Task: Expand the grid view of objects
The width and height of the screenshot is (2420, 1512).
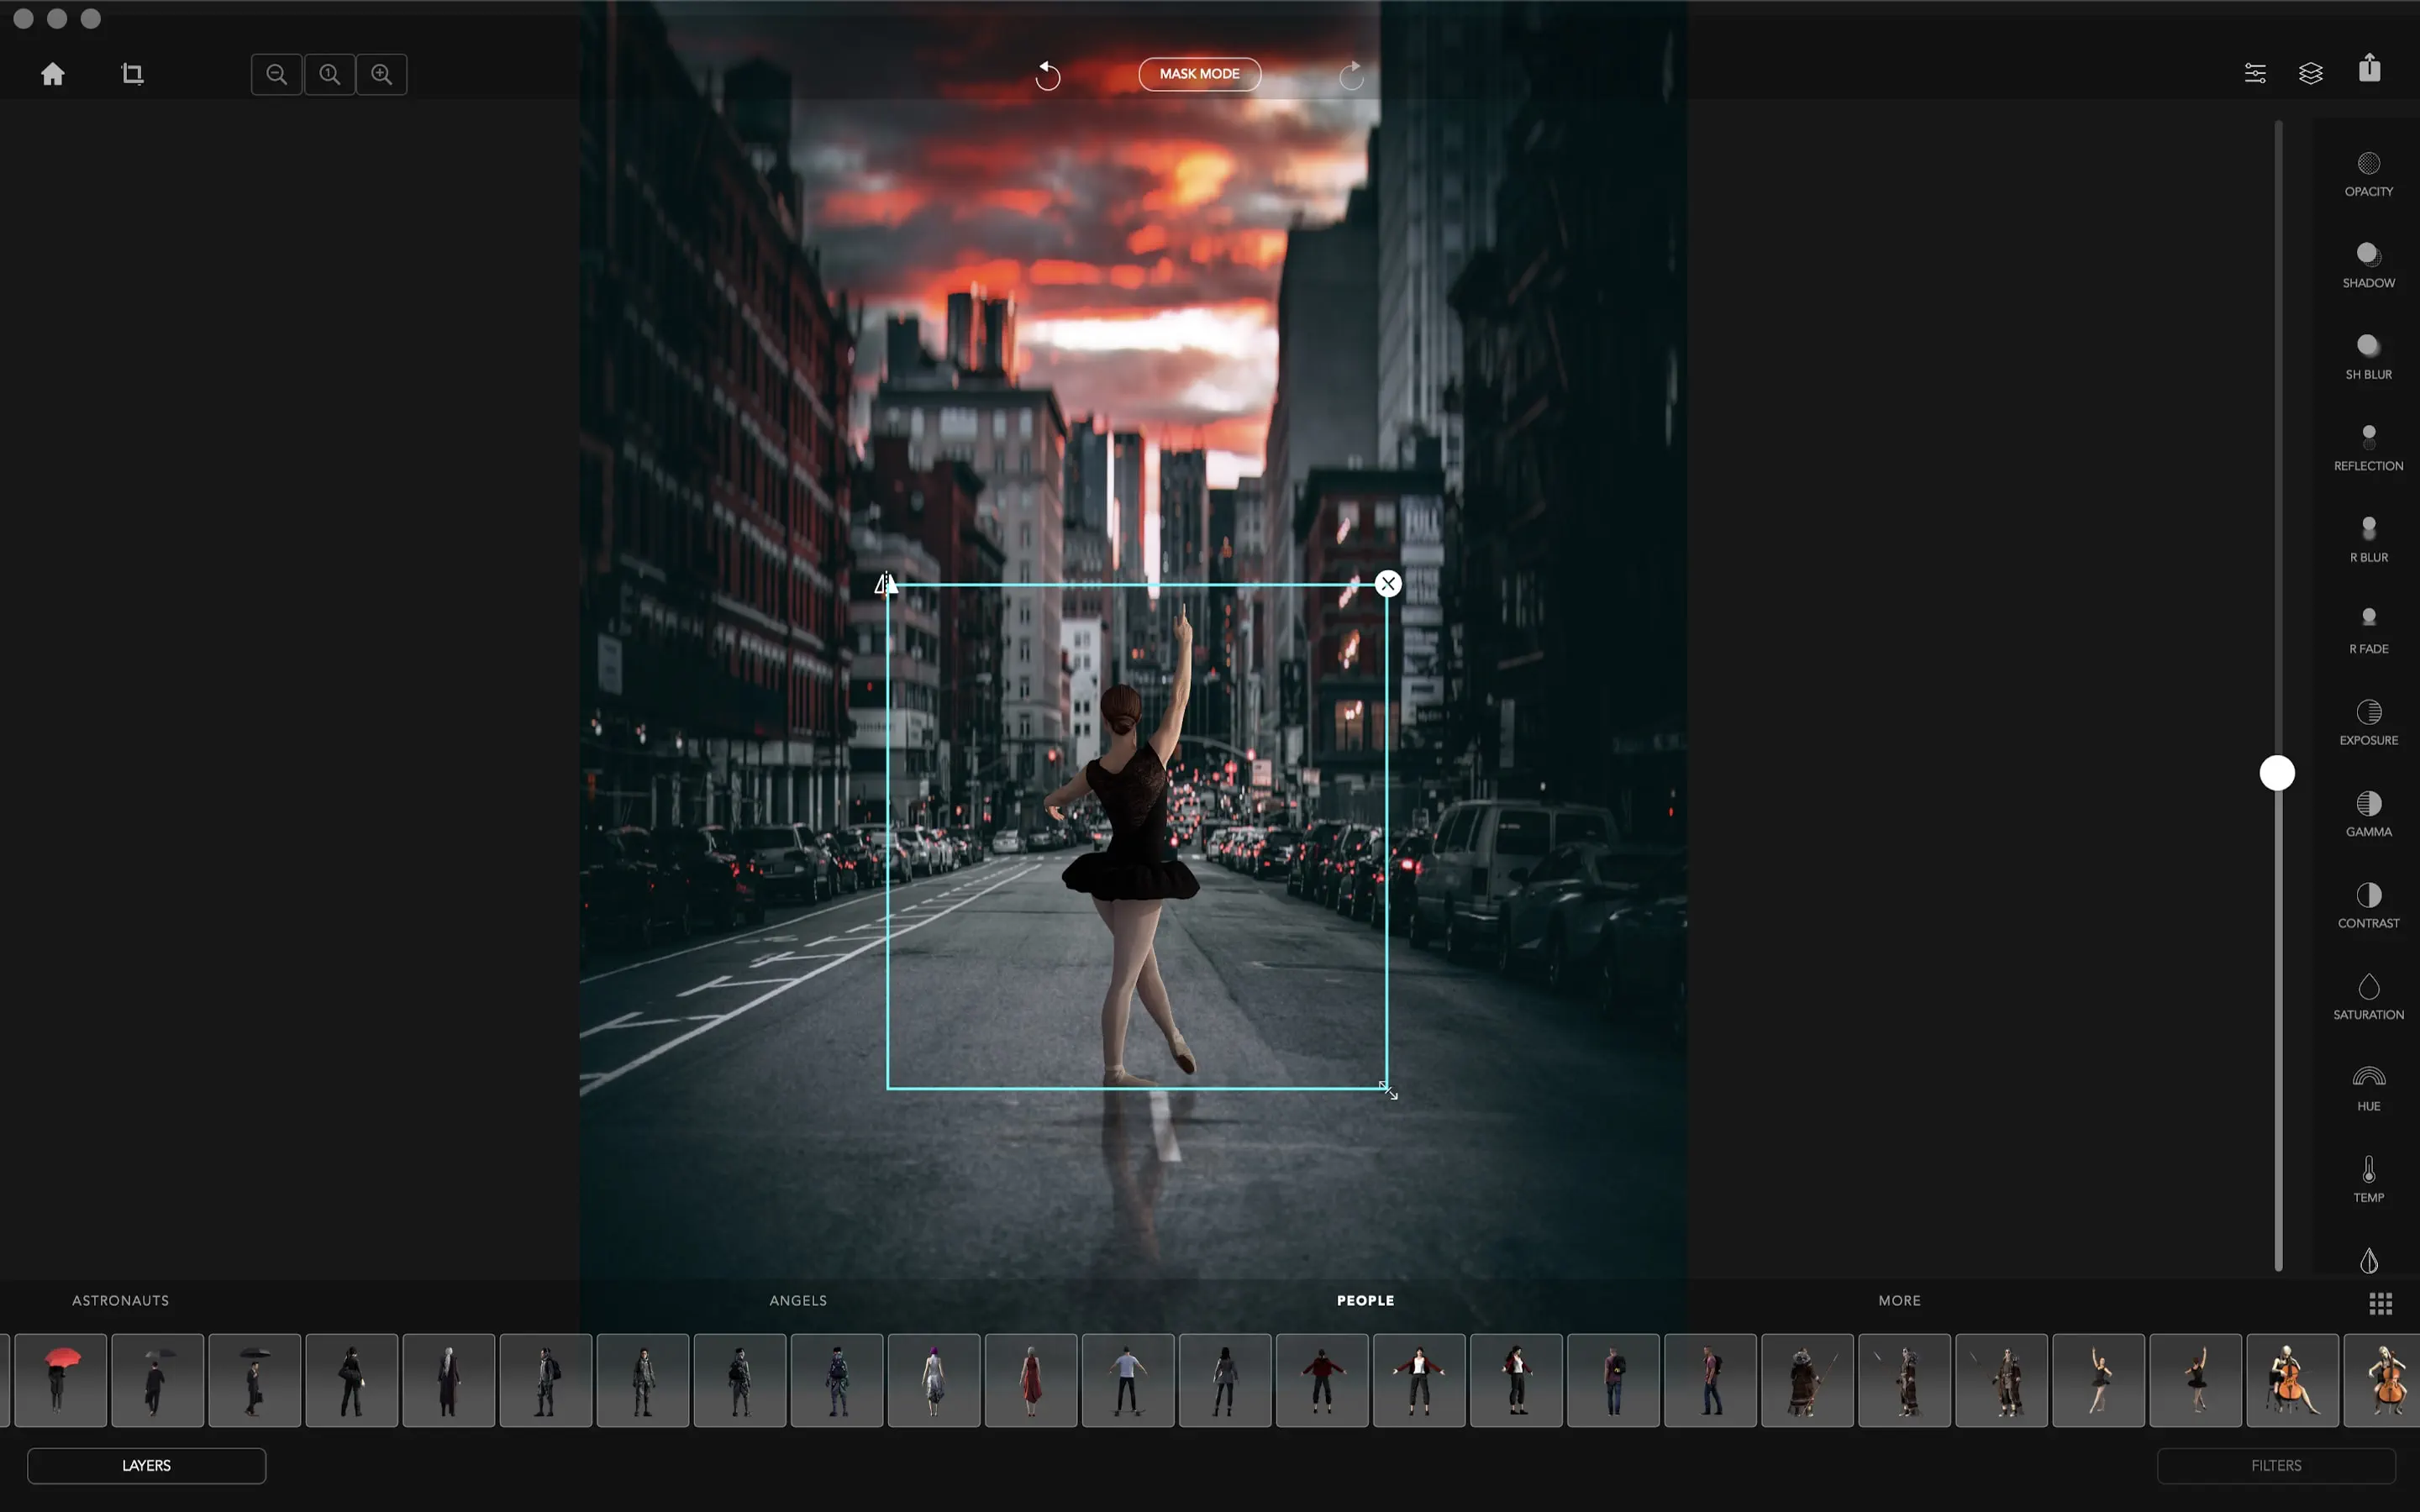Action: pos(2380,1303)
